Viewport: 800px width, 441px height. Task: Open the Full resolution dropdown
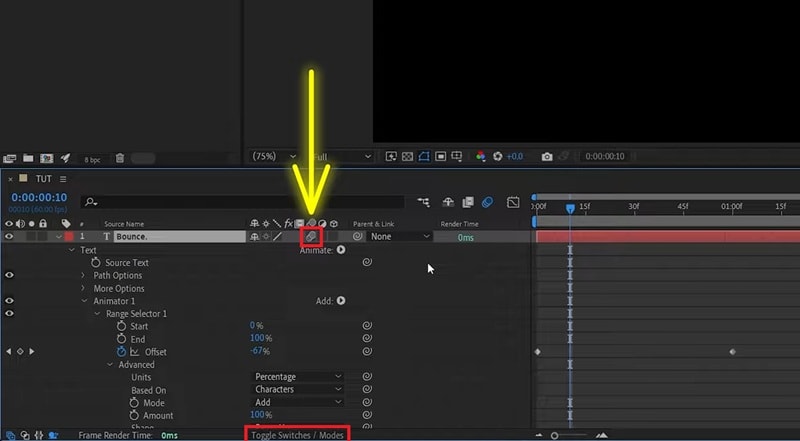click(x=341, y=157)
